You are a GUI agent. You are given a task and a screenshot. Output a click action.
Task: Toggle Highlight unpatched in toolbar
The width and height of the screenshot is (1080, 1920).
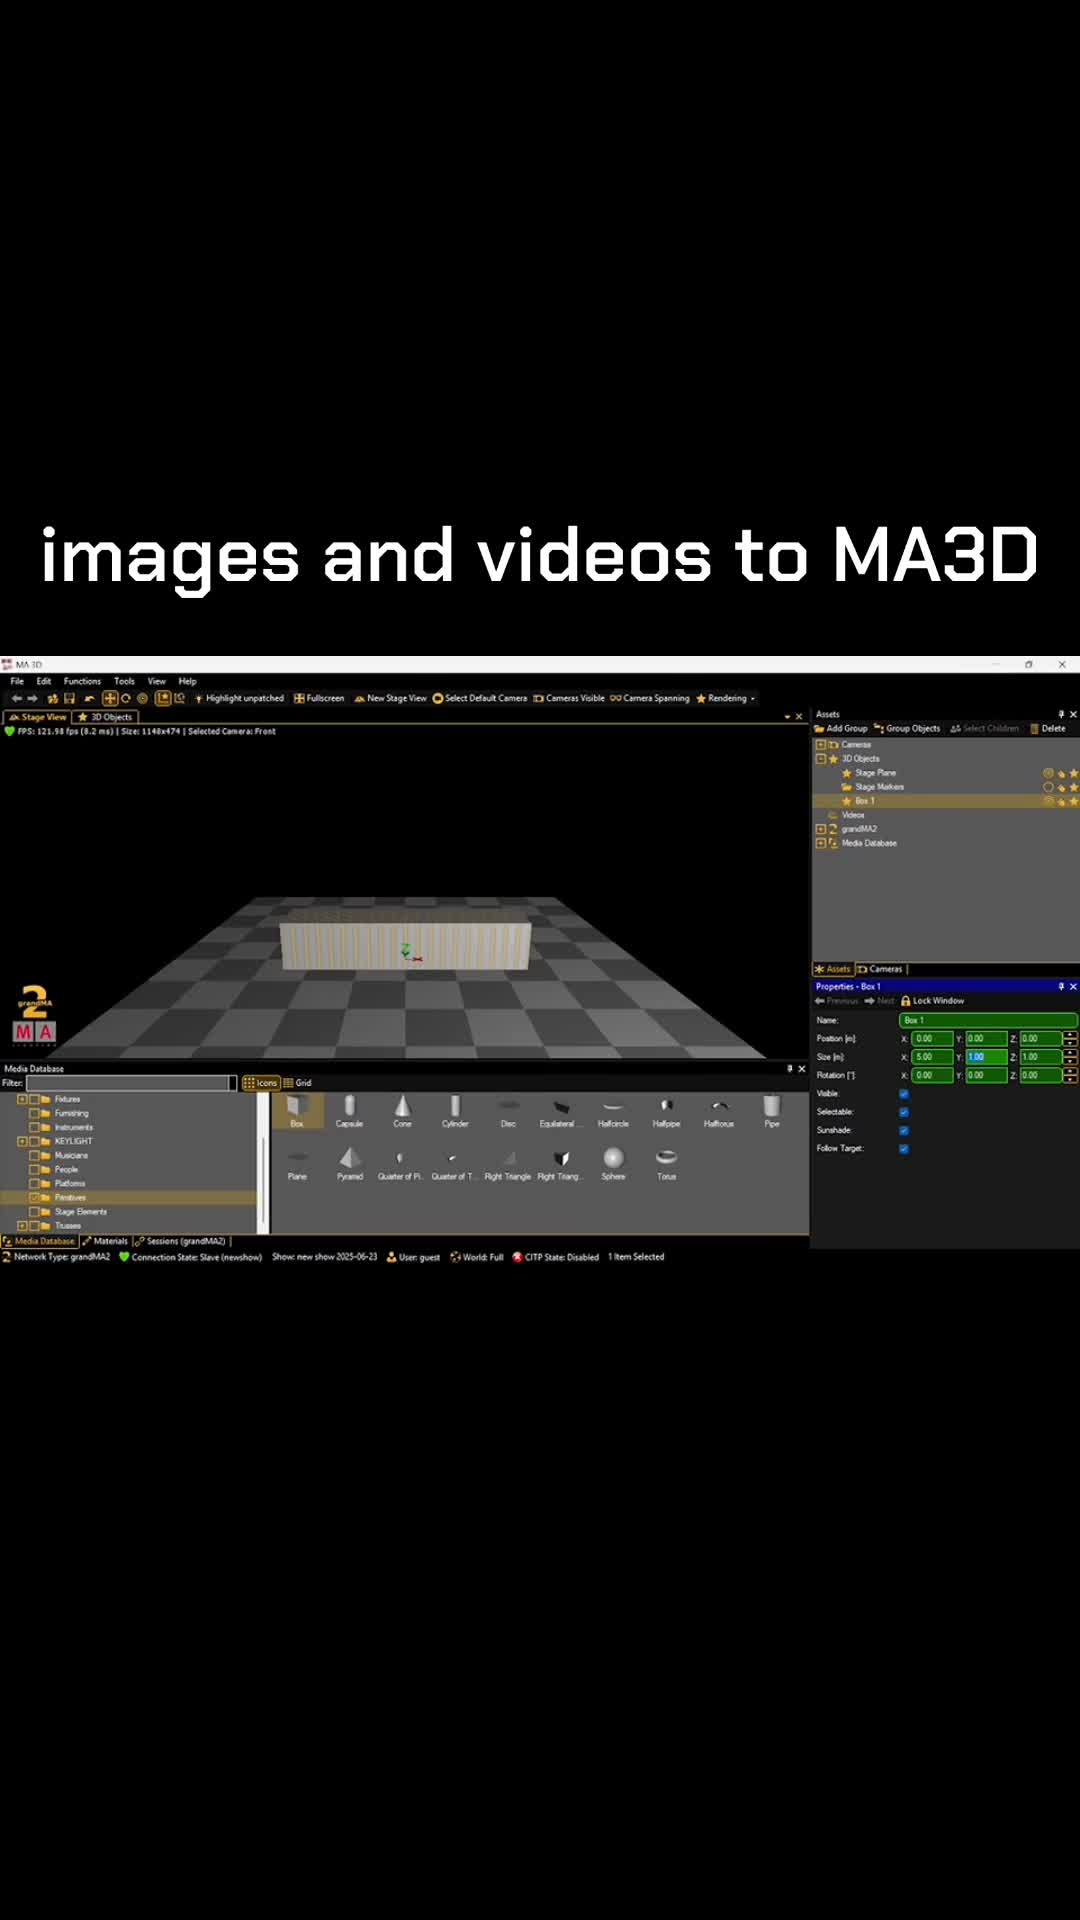tap(239, 698)
